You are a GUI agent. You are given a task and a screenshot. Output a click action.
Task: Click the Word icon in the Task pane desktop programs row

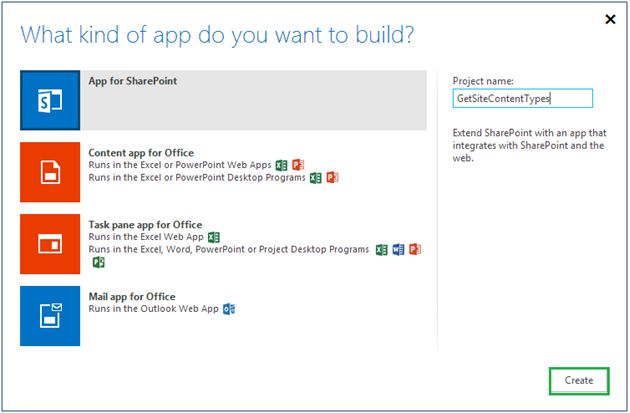coord(398,249)
